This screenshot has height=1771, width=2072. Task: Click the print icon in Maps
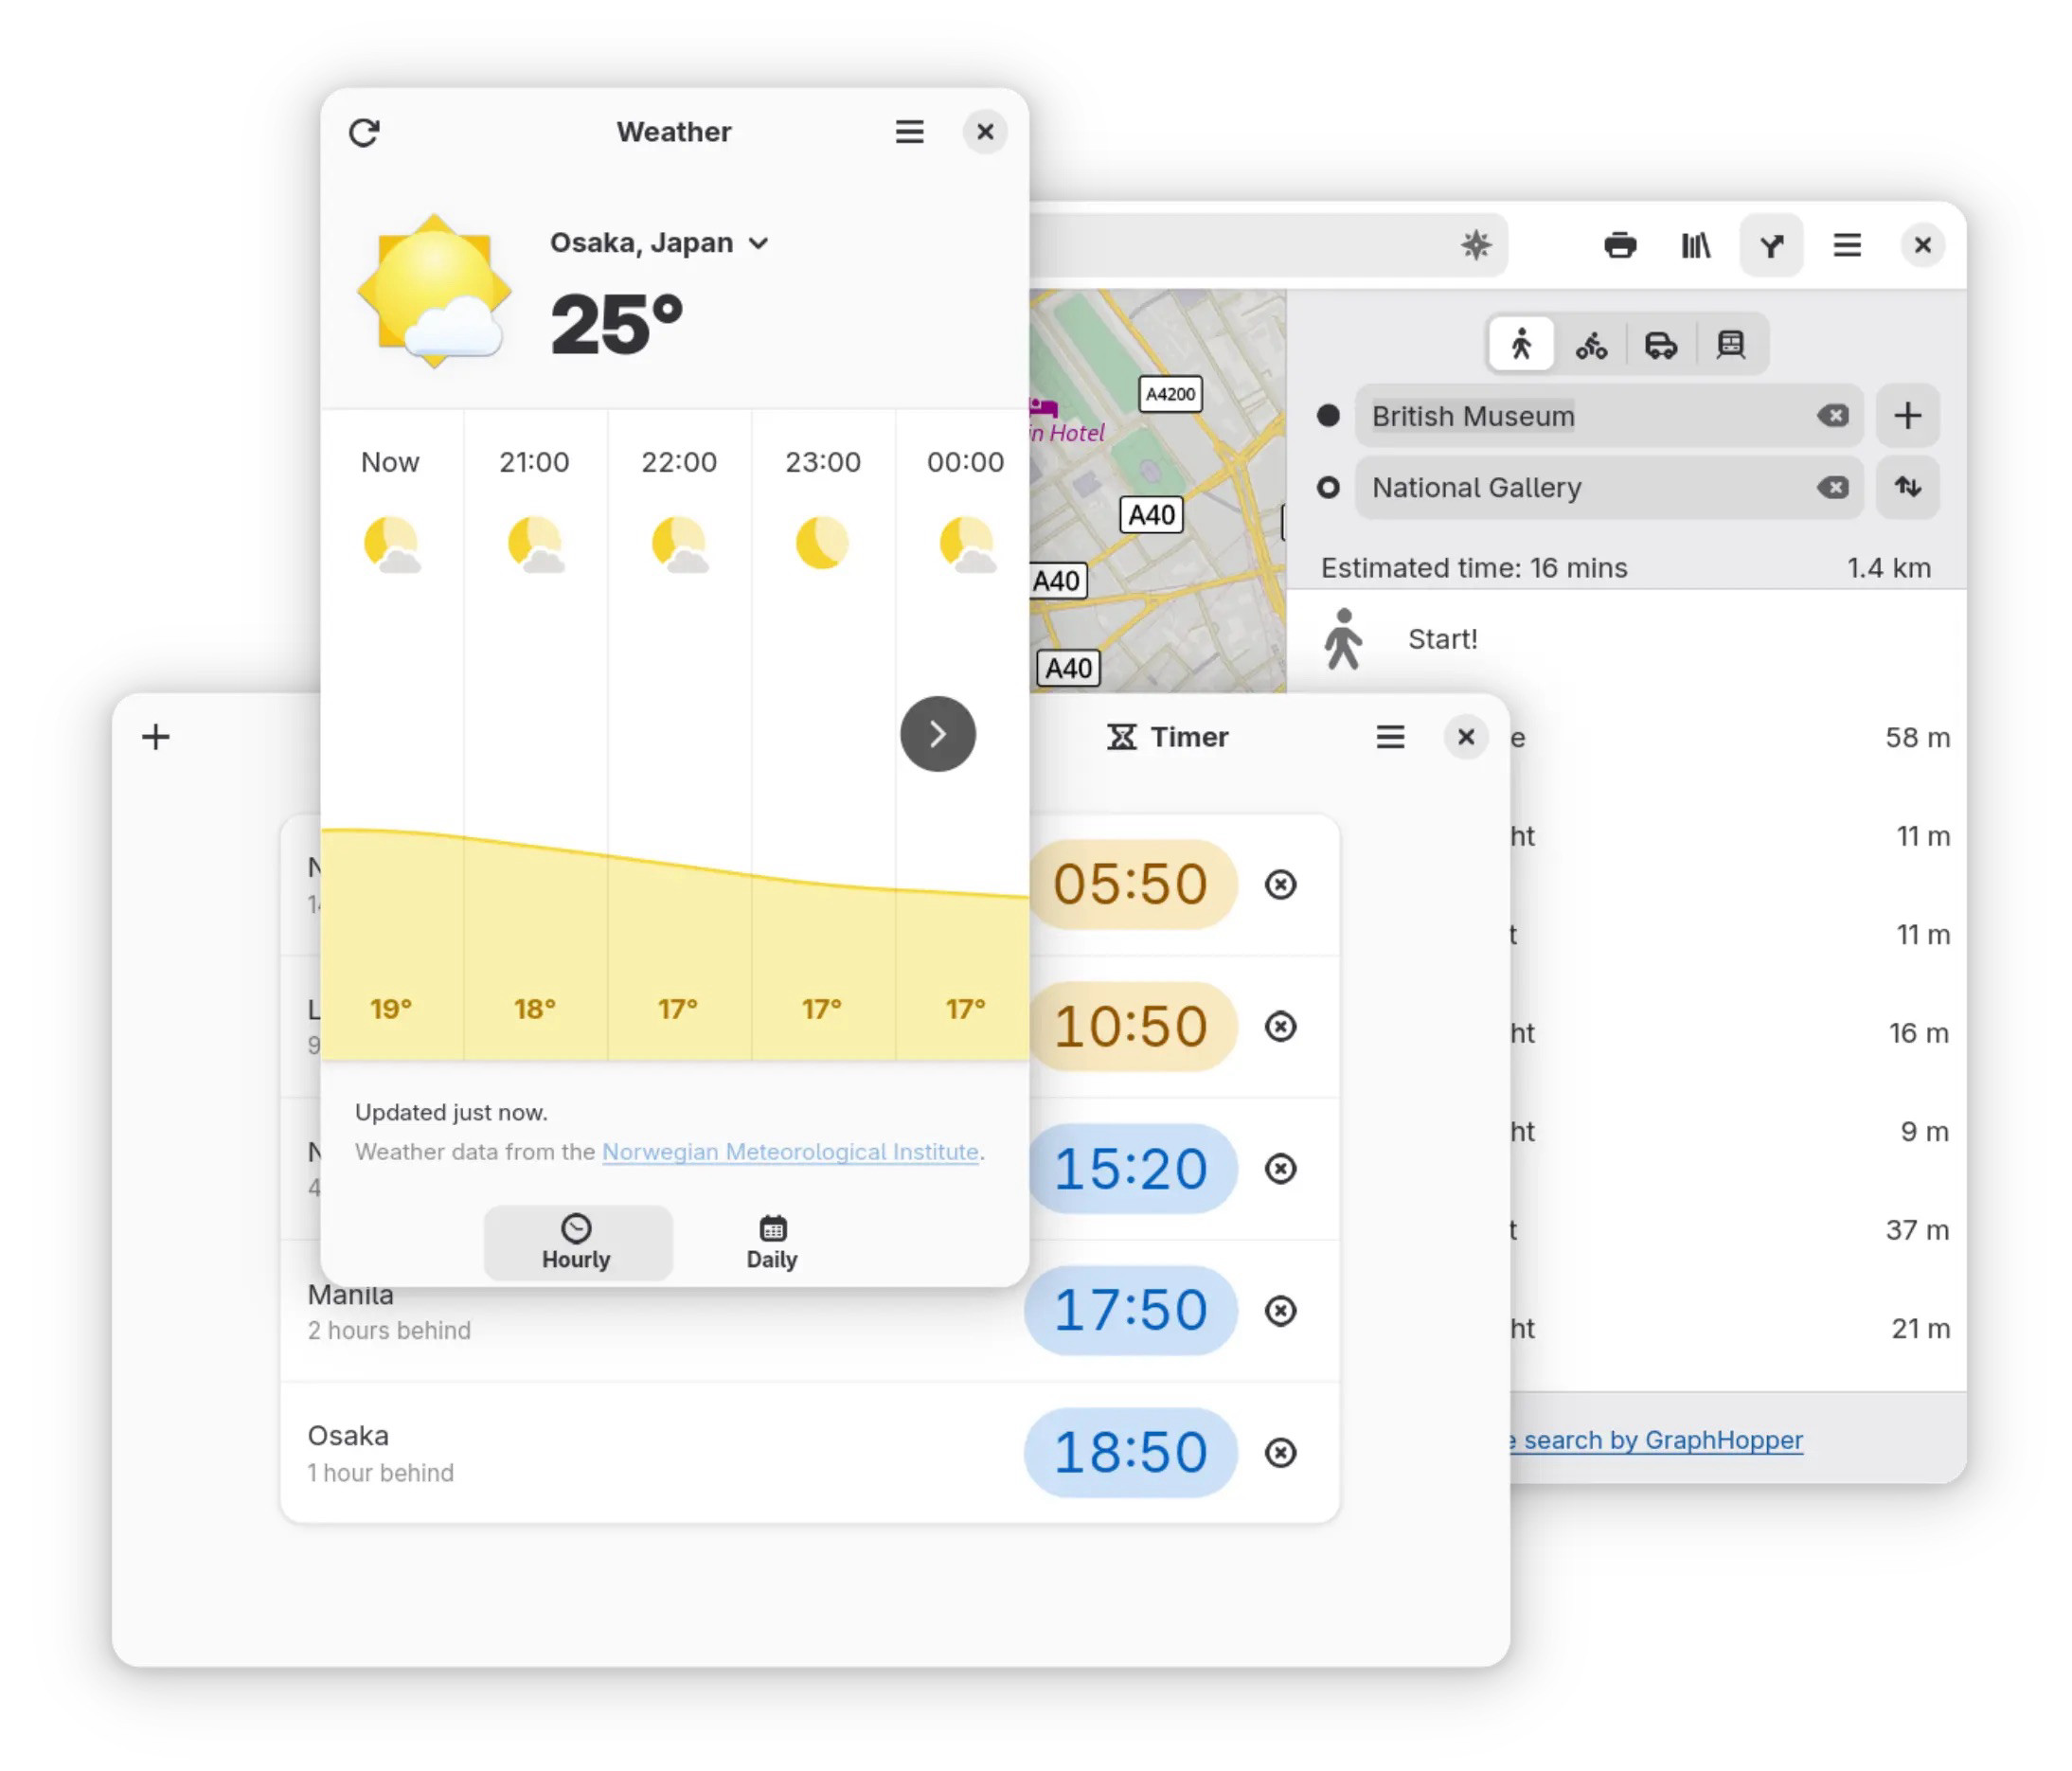point(1620,245)
